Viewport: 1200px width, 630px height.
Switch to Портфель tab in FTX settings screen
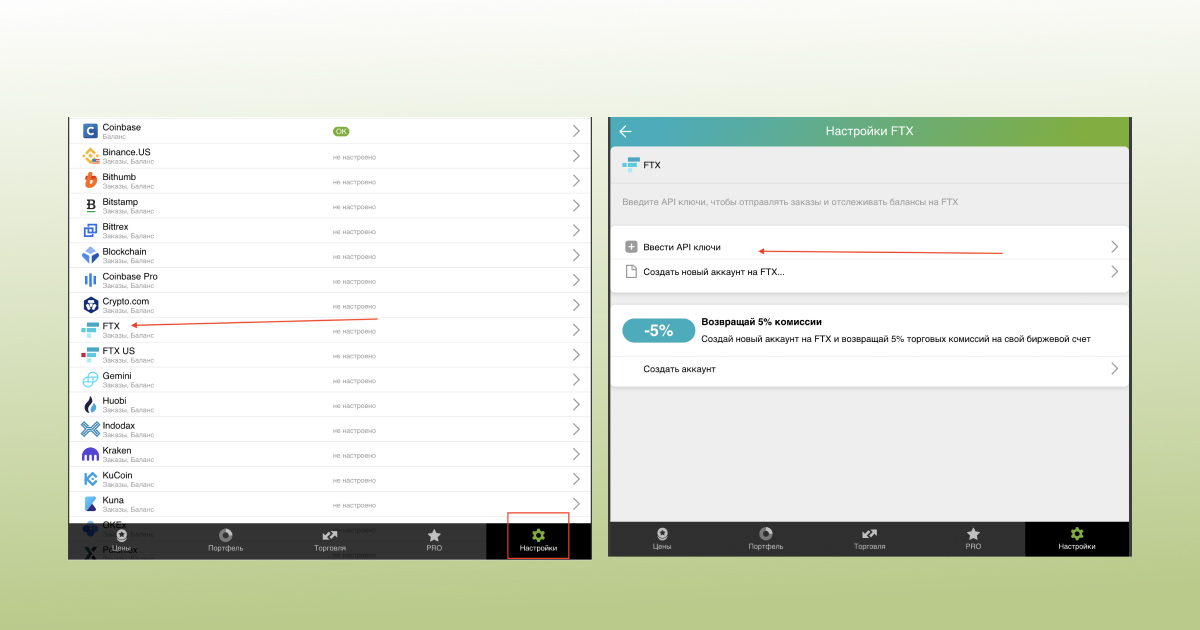point(765,539)
